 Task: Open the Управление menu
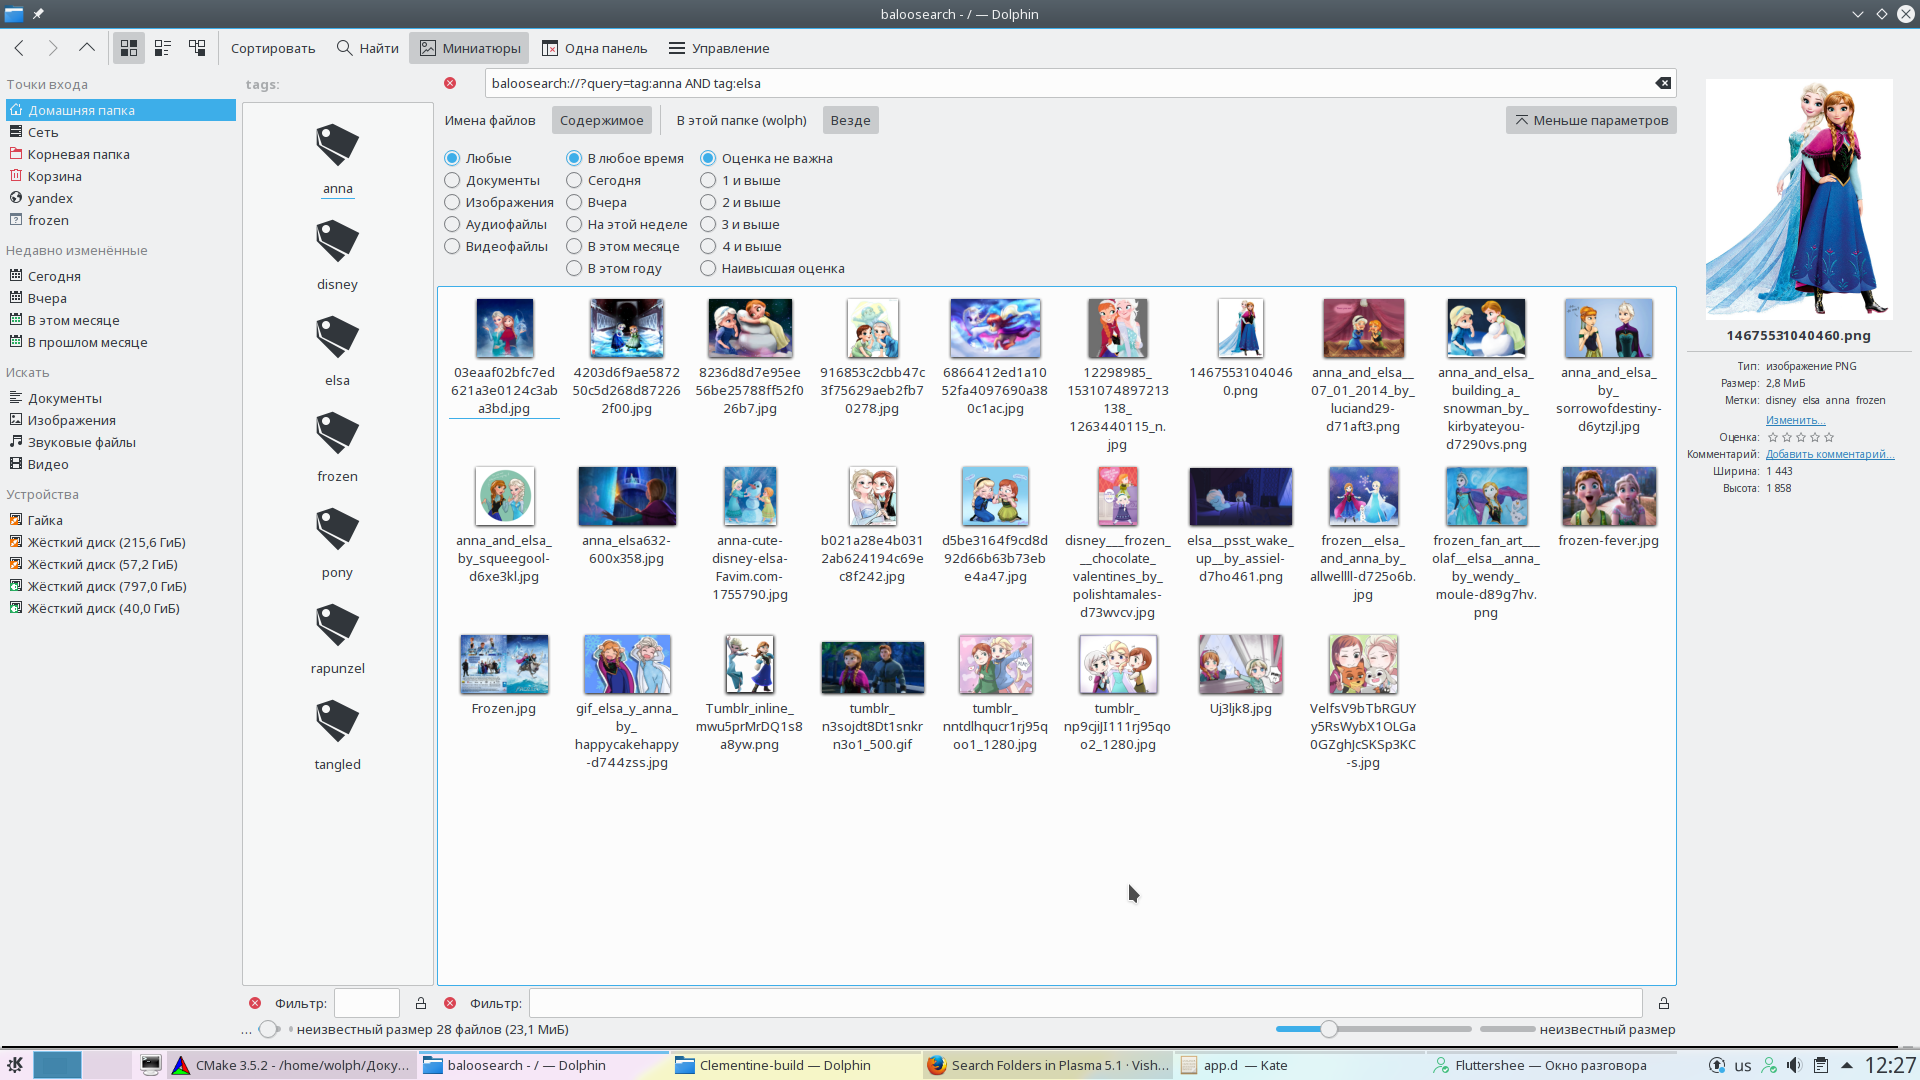[719, 48]
